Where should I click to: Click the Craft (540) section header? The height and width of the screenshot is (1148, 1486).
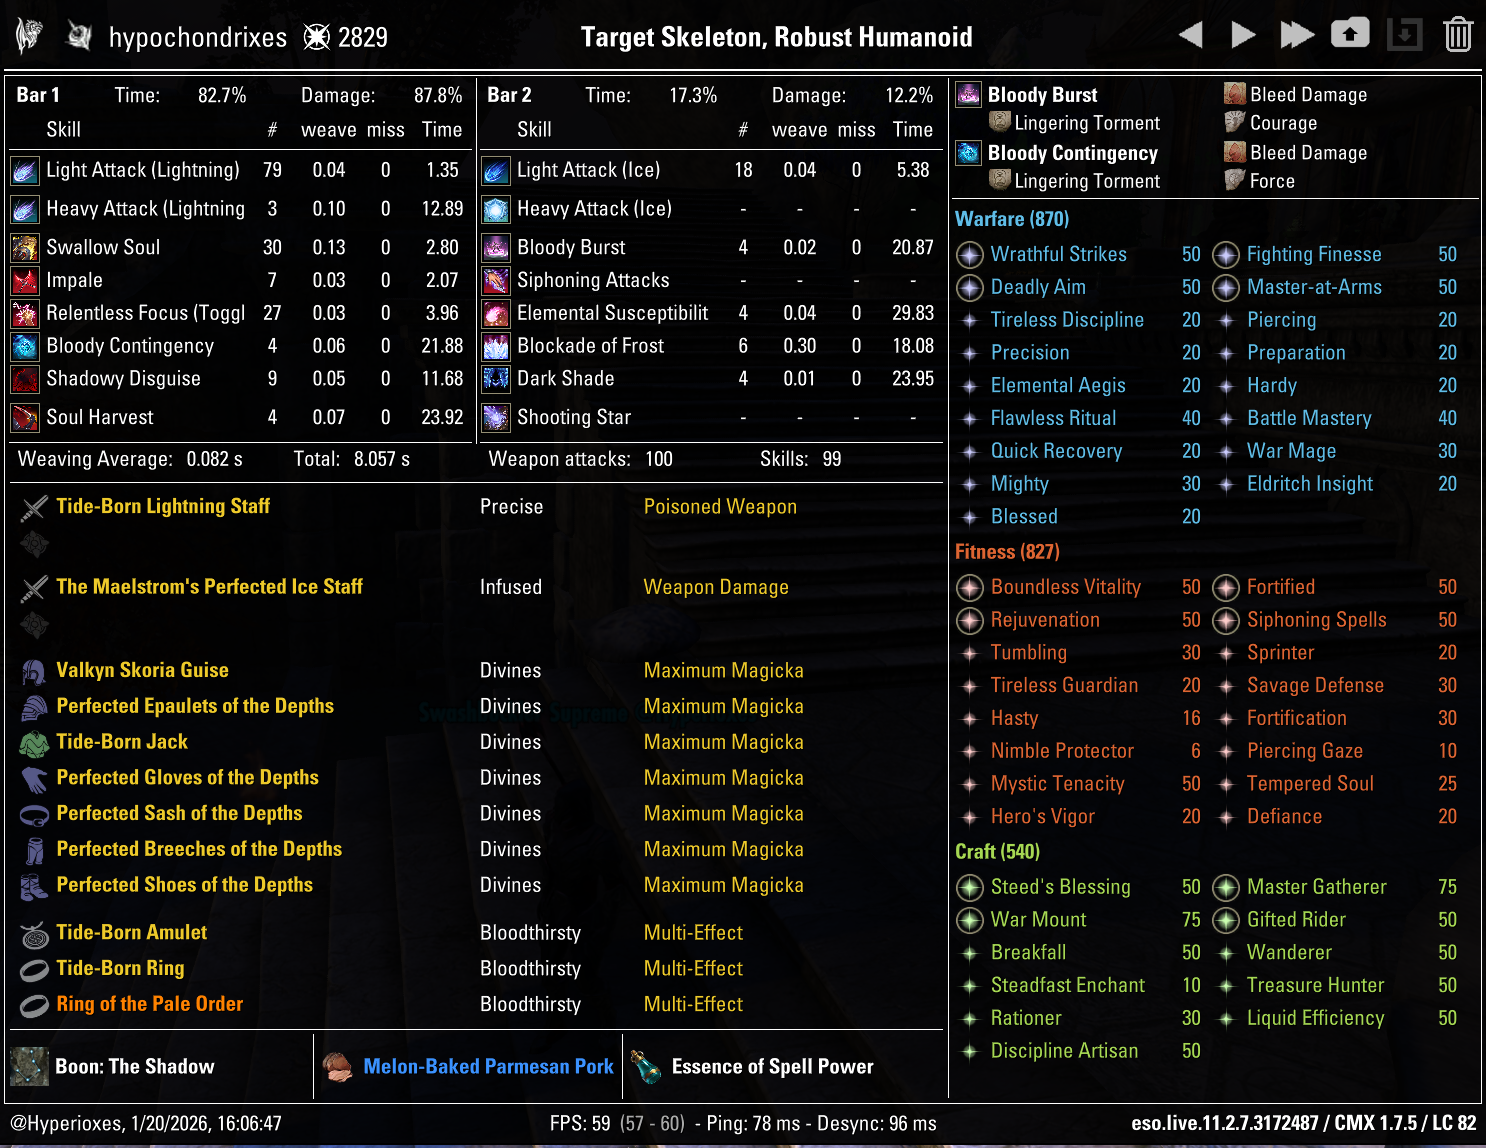pos(997,852)
